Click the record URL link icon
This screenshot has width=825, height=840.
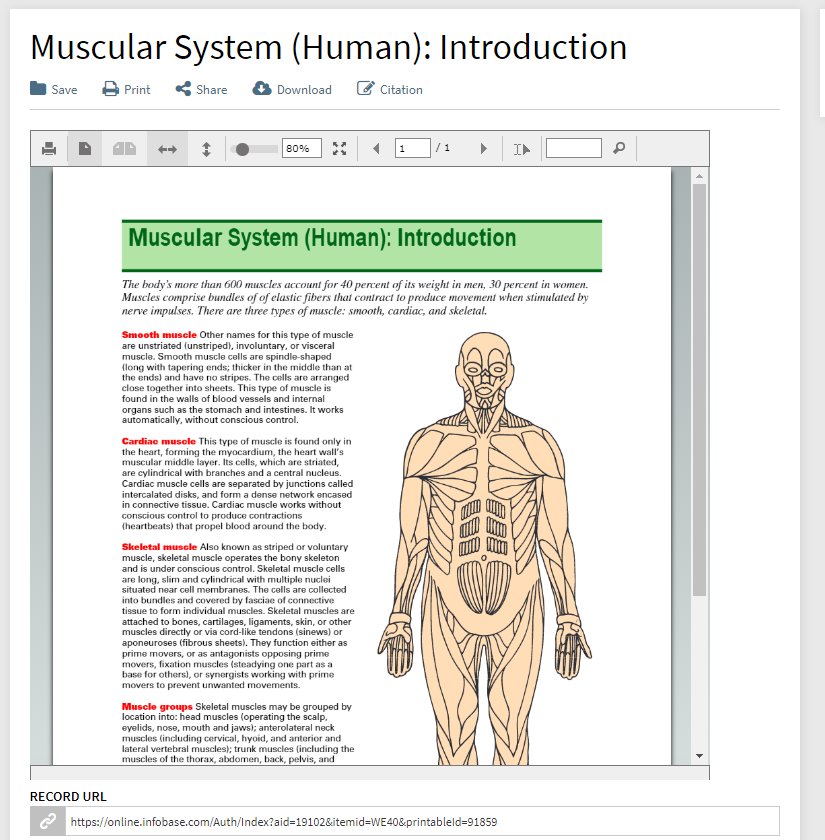pyautogui.click(x=48, y=821)
